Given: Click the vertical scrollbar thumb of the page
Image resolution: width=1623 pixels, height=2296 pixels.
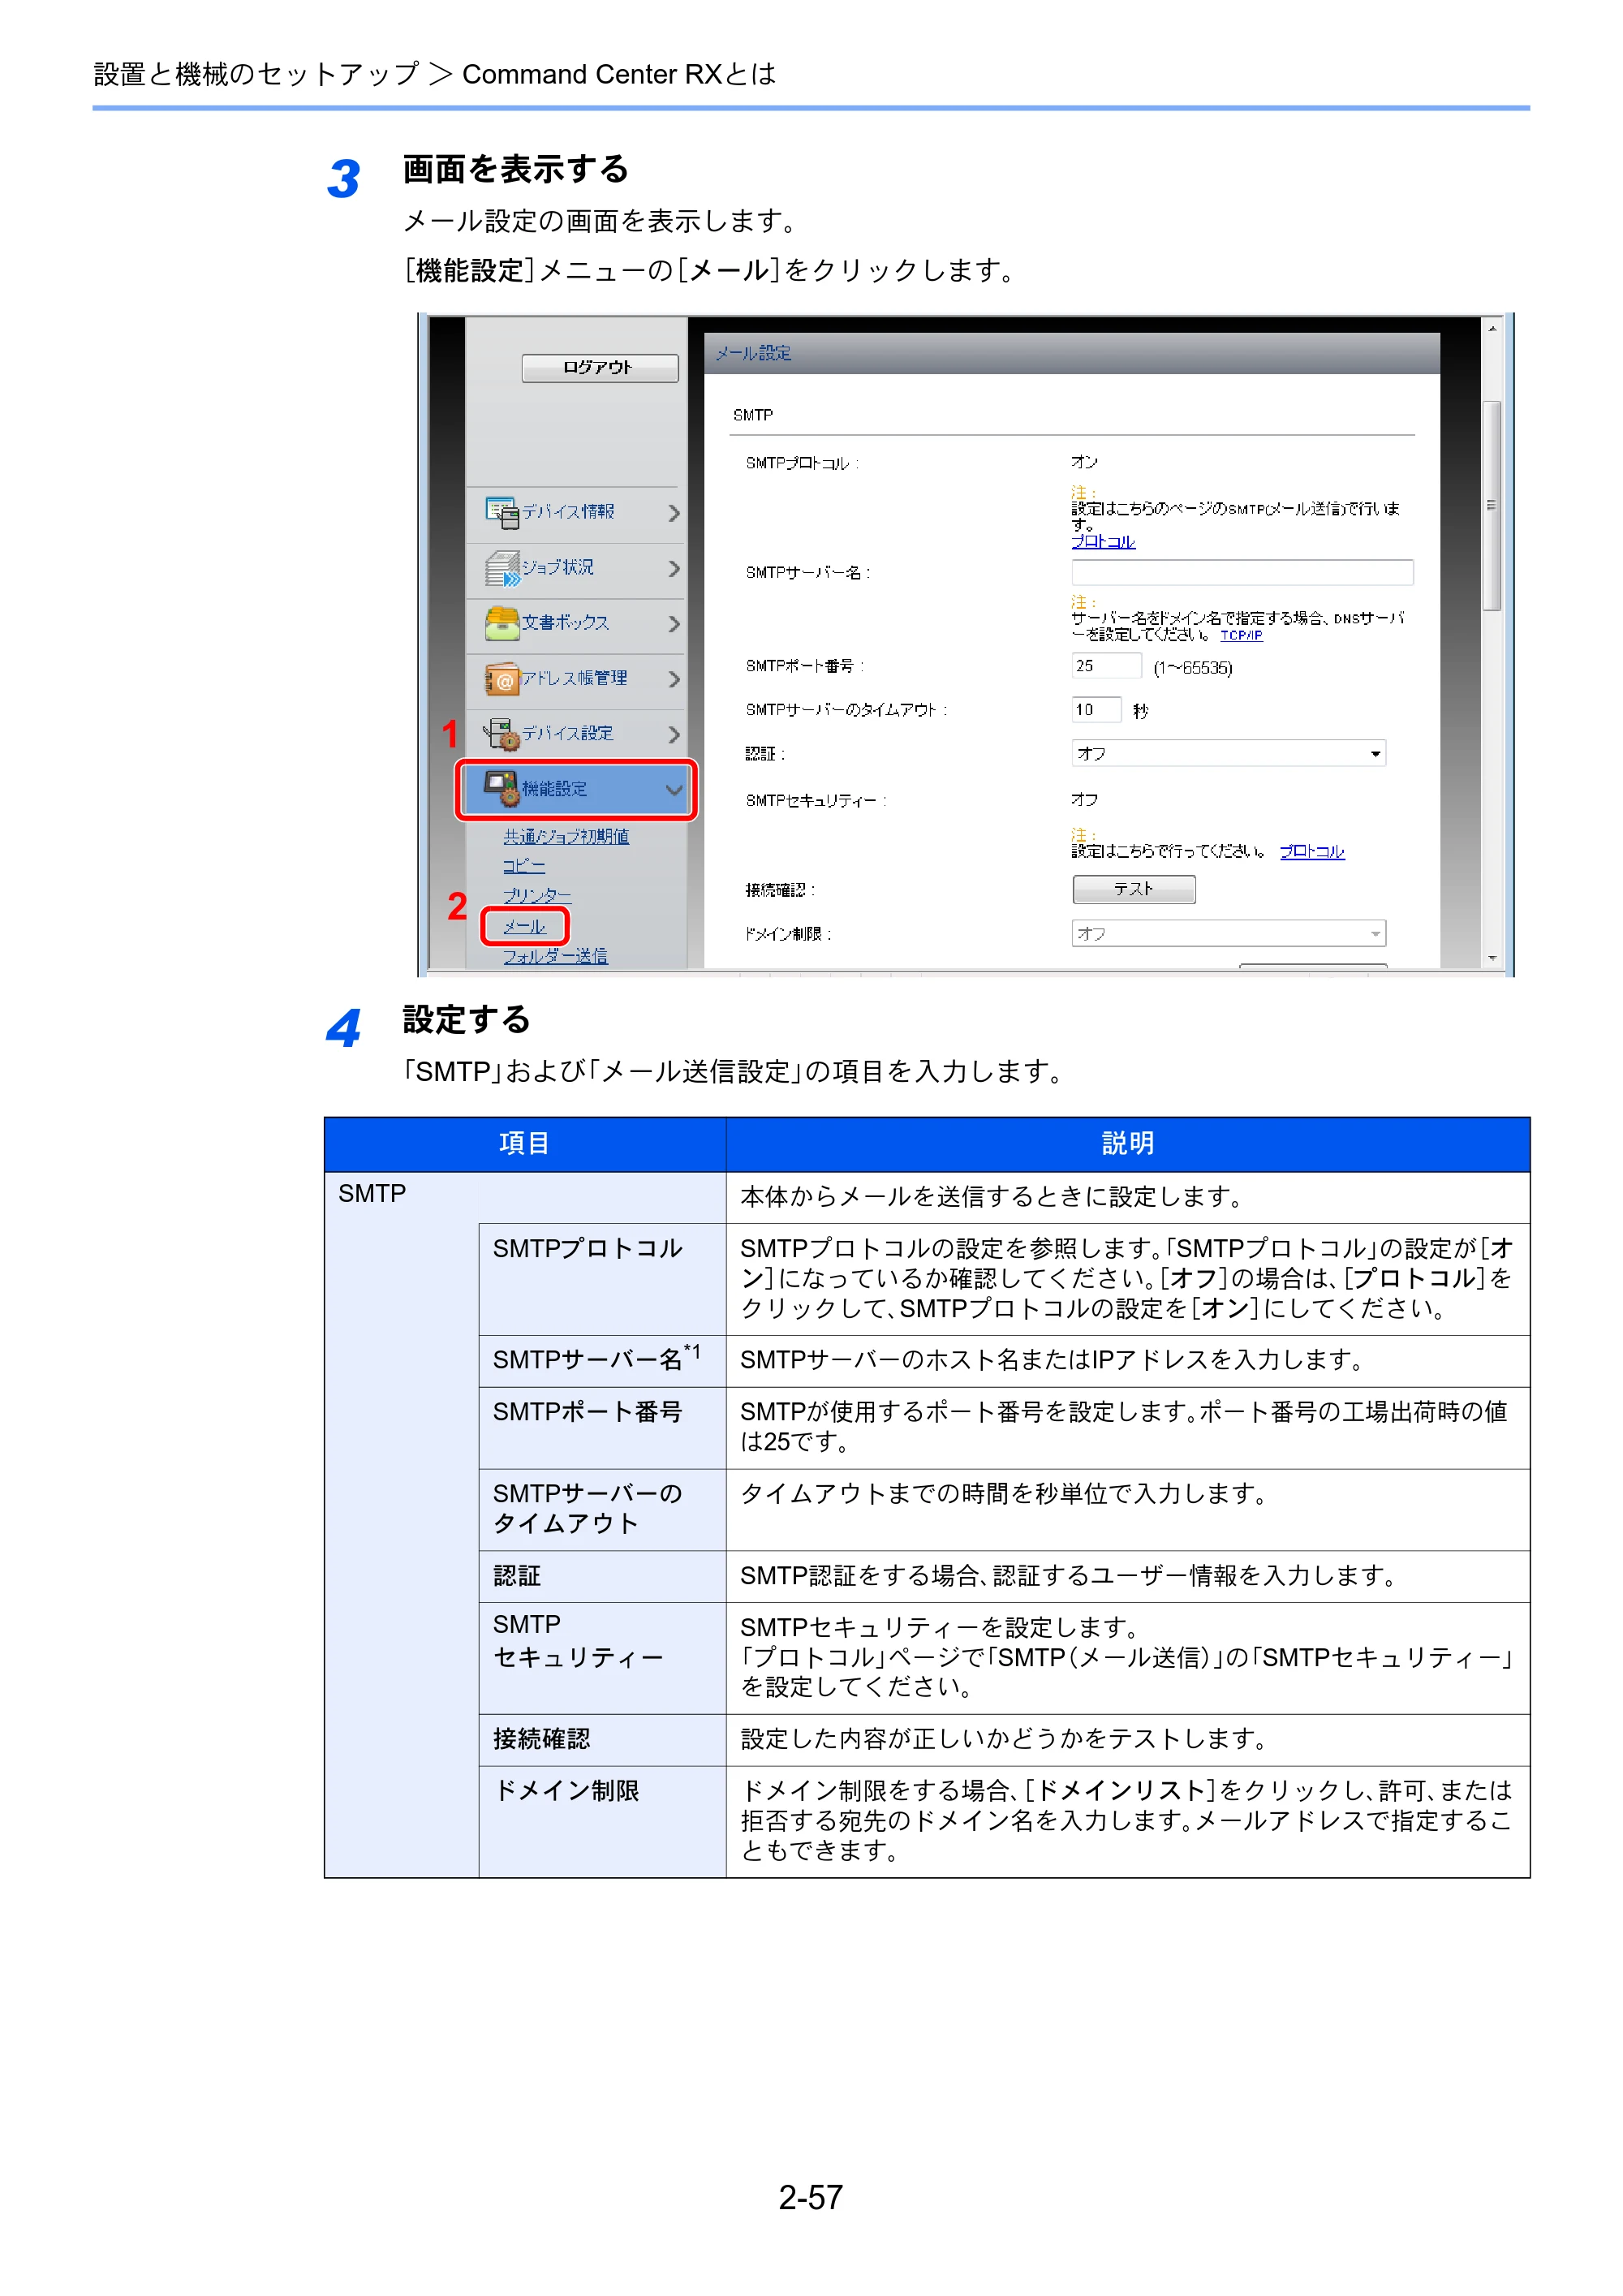Looking at the screenshot, I should 1491,505.
